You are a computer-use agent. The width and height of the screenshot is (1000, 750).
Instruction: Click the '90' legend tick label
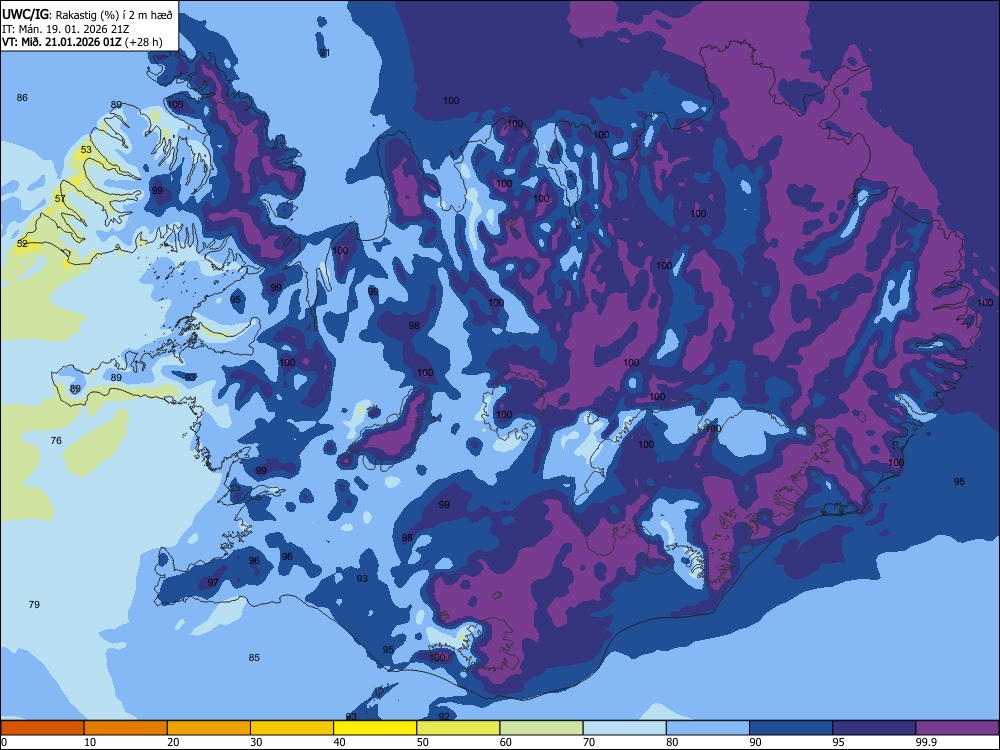755,742
